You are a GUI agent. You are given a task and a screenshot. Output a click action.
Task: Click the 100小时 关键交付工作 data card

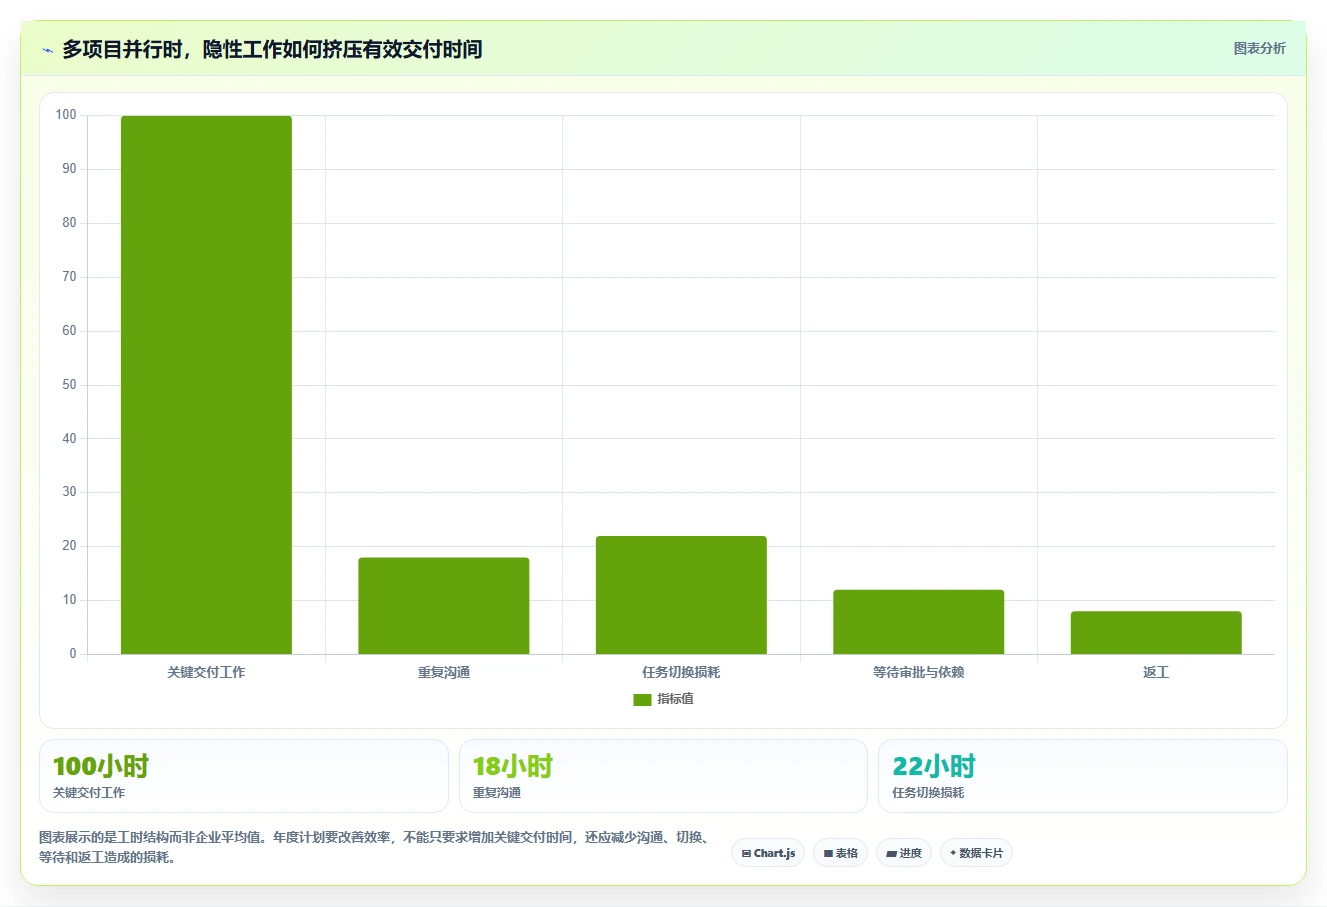pyautogui.click(x=244, y=776)
